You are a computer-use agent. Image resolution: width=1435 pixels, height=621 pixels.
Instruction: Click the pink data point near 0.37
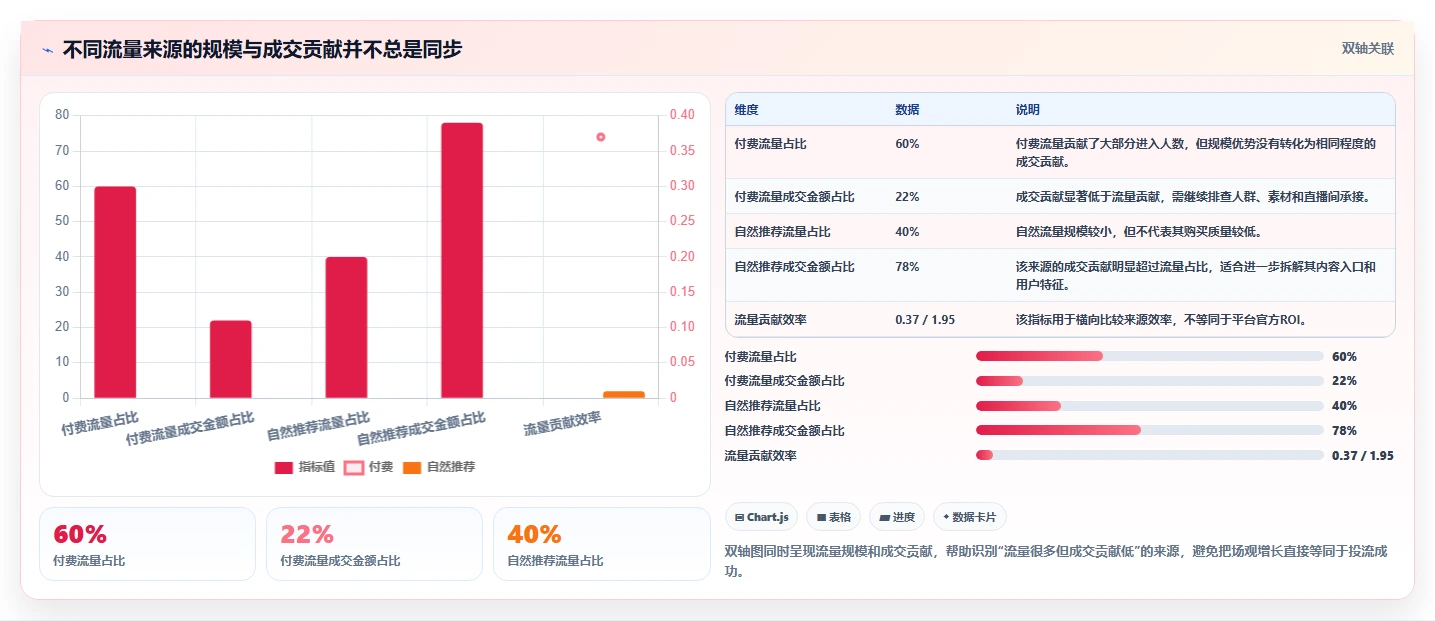point(601,137)
